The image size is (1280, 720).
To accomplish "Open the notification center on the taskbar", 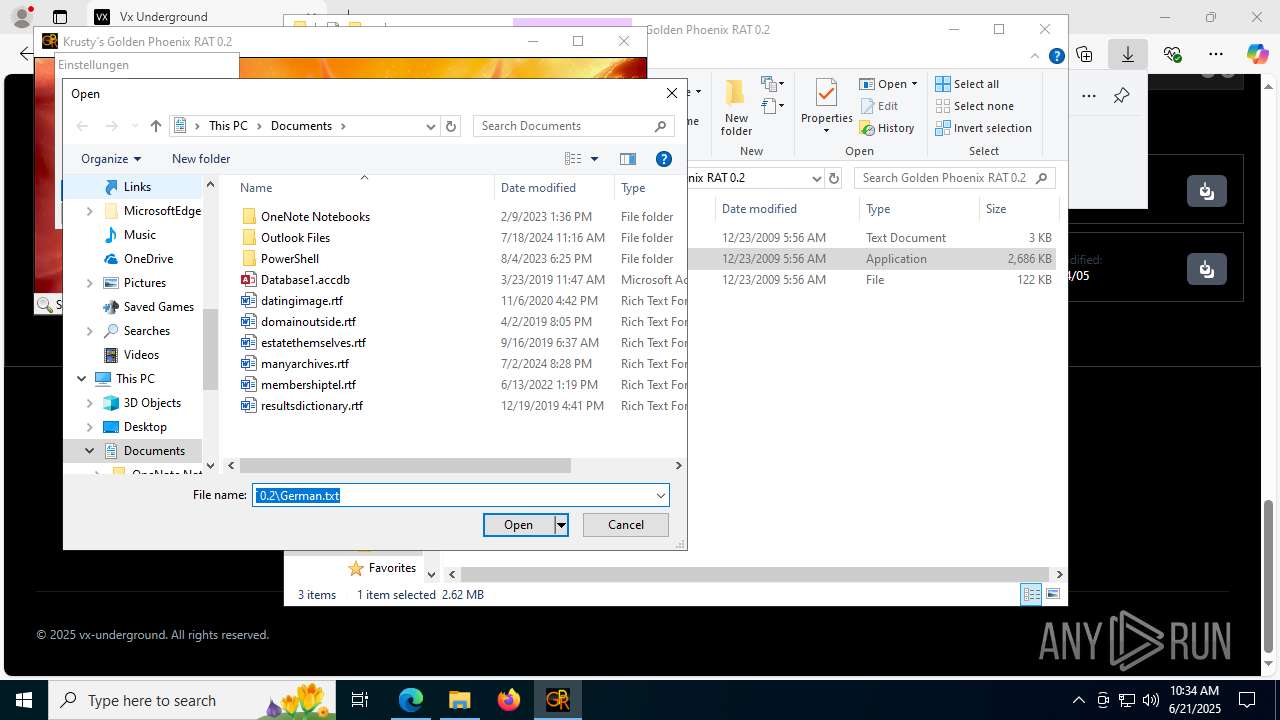I will pyautogui.click(x=1247, y=700).
